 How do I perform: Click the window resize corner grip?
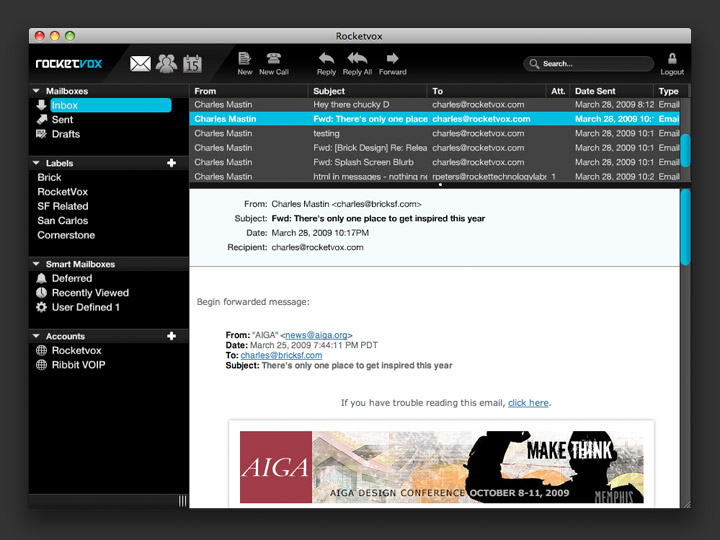[686, 504]
